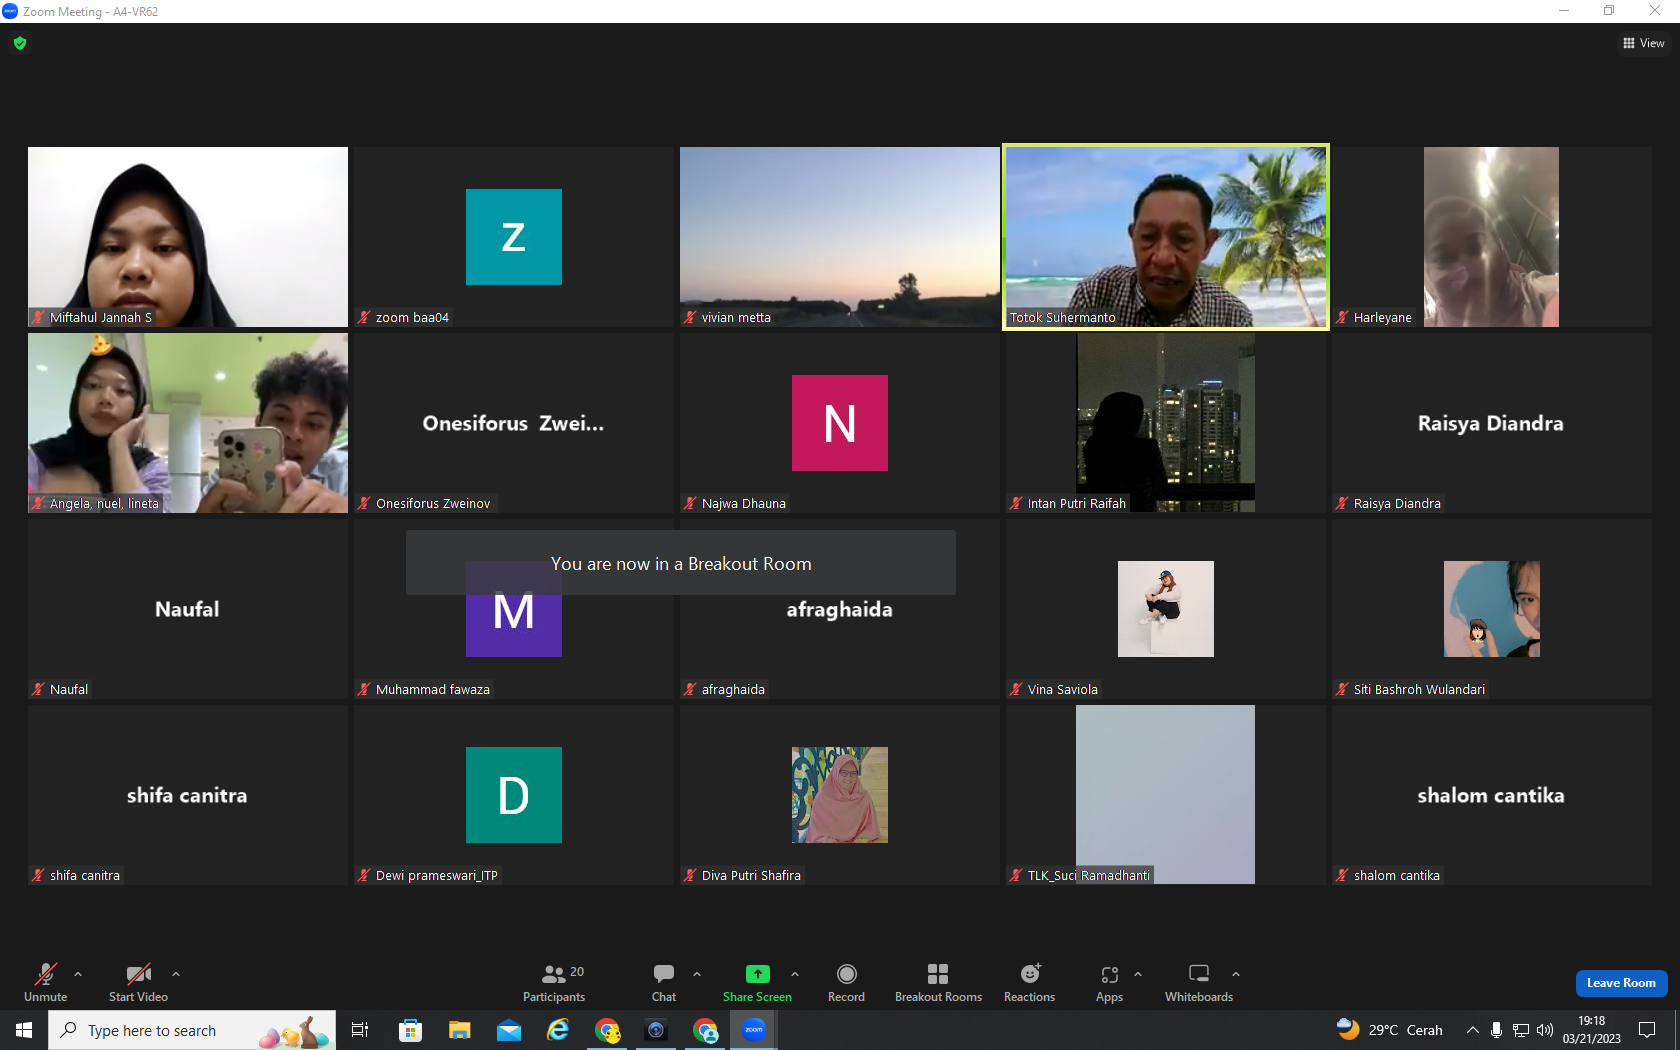
Task: Open Whiteboards
Action: [x=1199, y=983]
